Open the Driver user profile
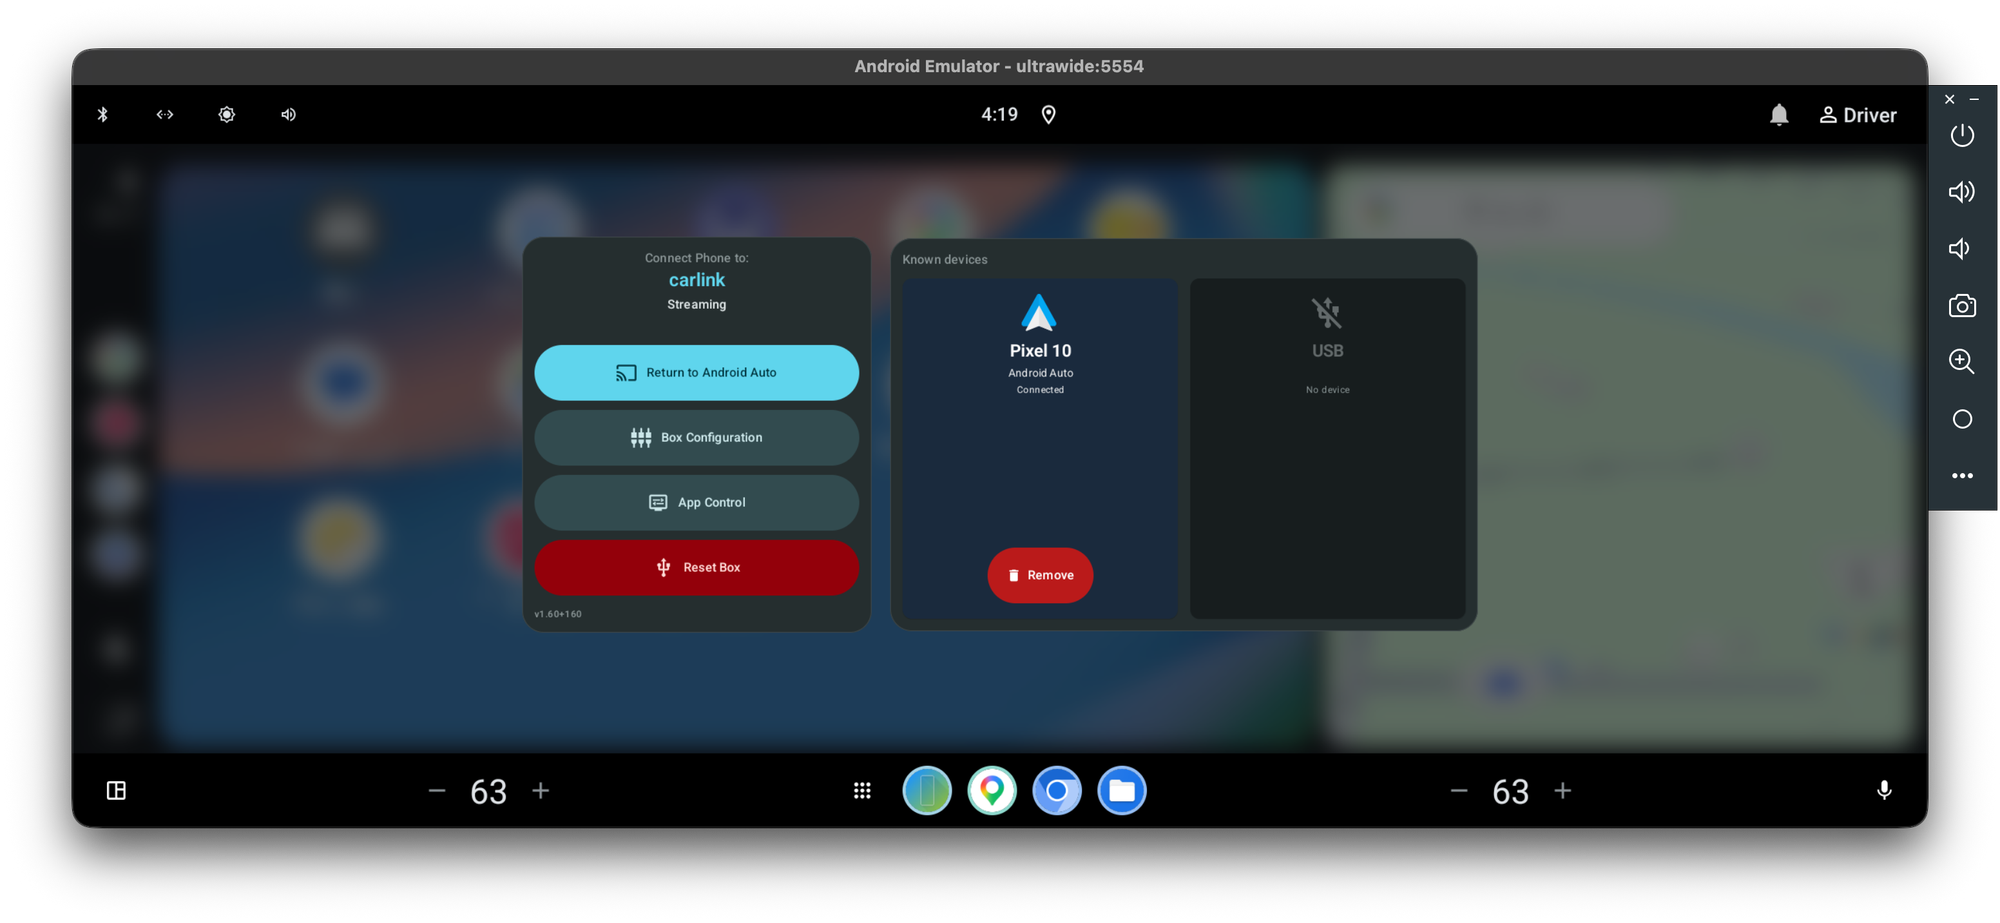The height and width of the screenshot is (923, 2000). point(1858,114)
